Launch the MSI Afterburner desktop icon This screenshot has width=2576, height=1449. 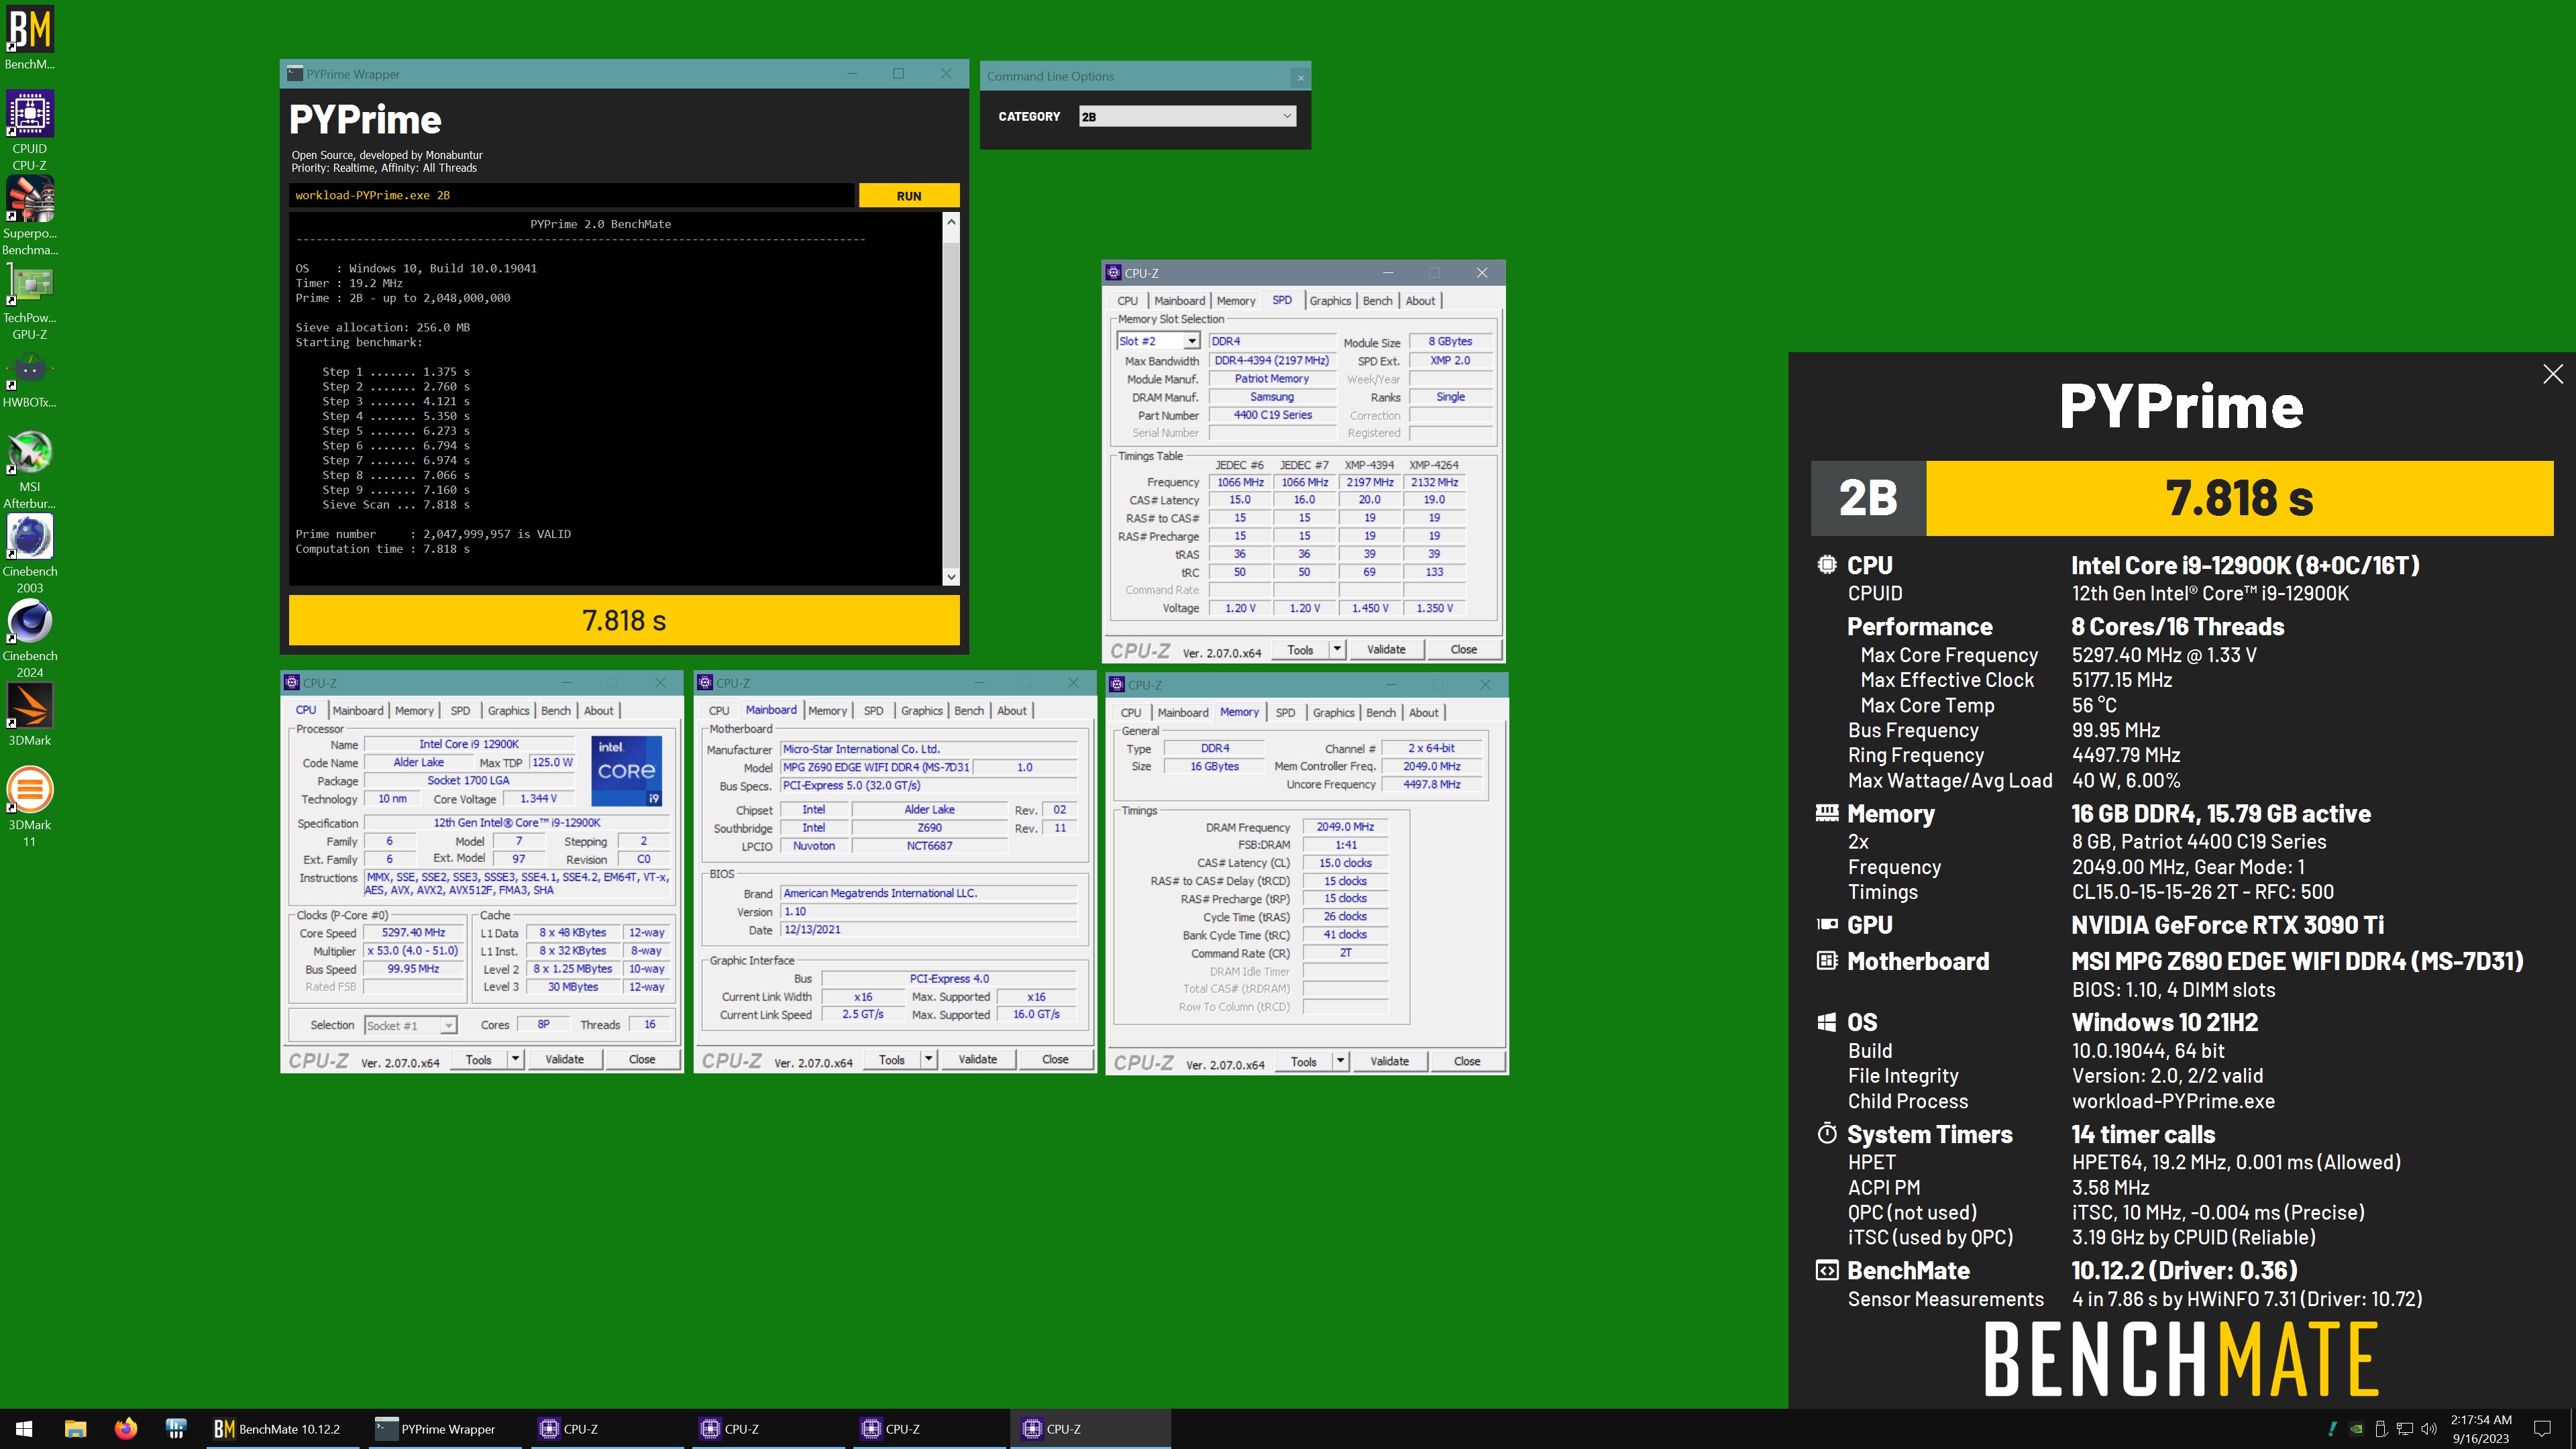coord(30,470)
